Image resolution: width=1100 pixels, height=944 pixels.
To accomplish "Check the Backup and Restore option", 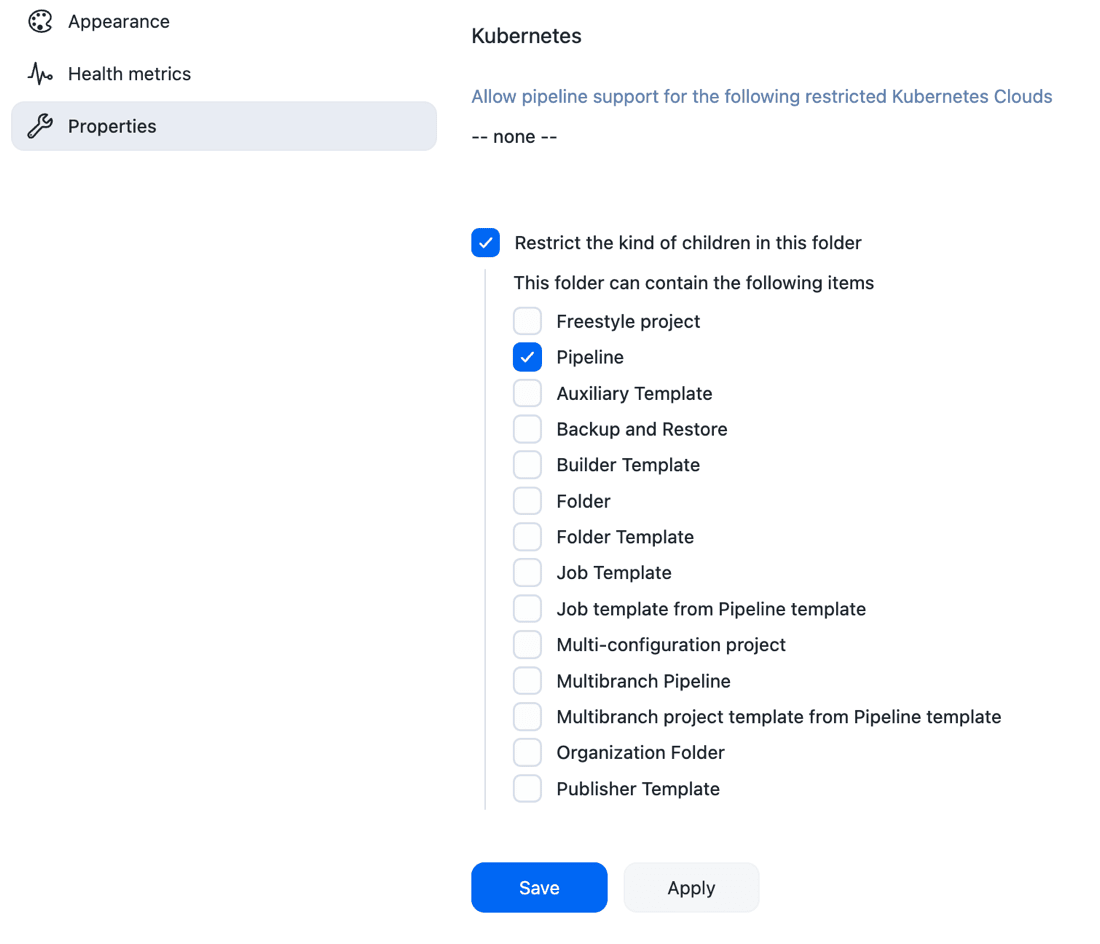I will [527, 429].
